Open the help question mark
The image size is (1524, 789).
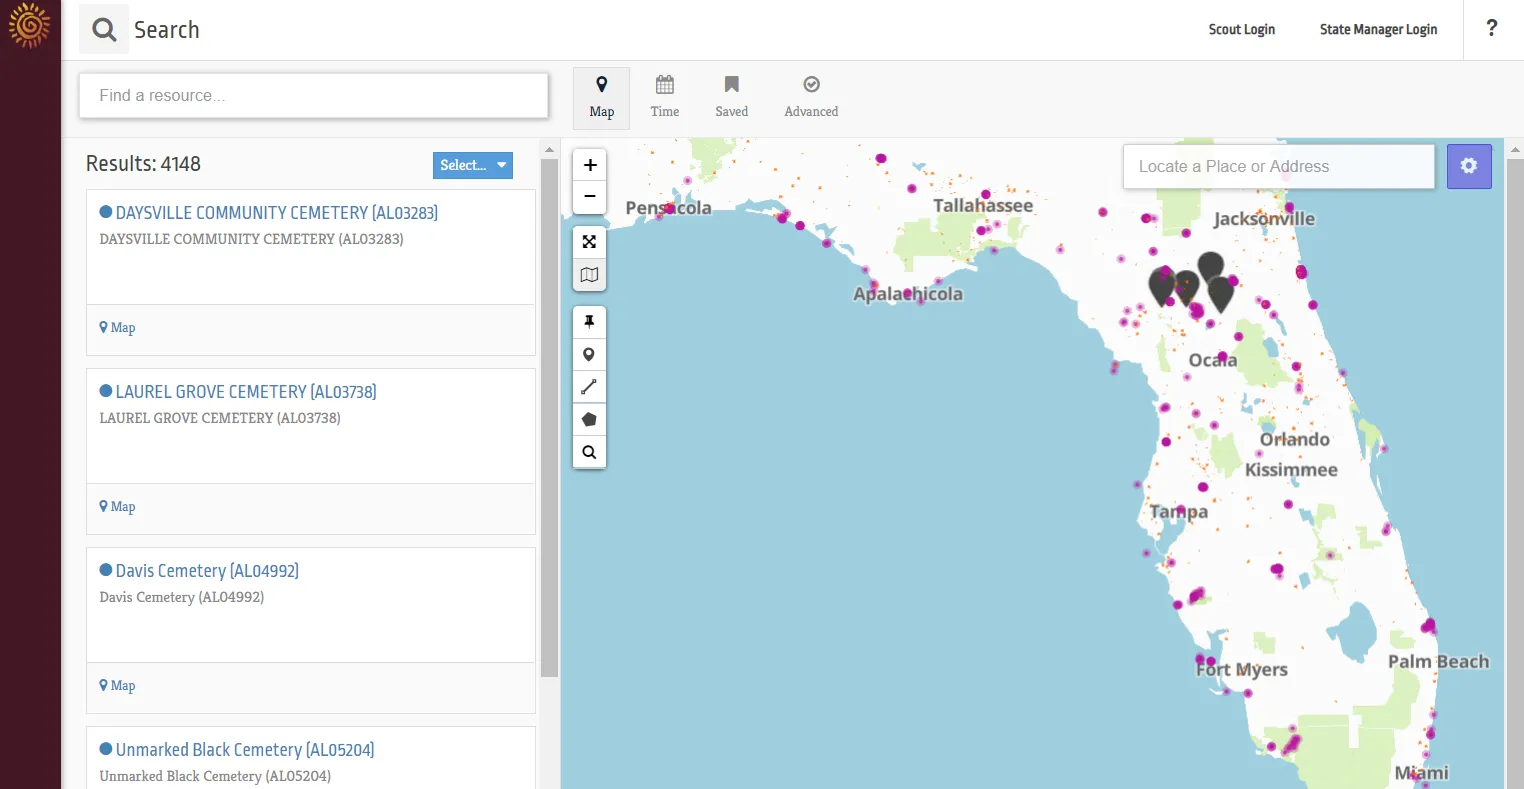[x=1491, y=28]
